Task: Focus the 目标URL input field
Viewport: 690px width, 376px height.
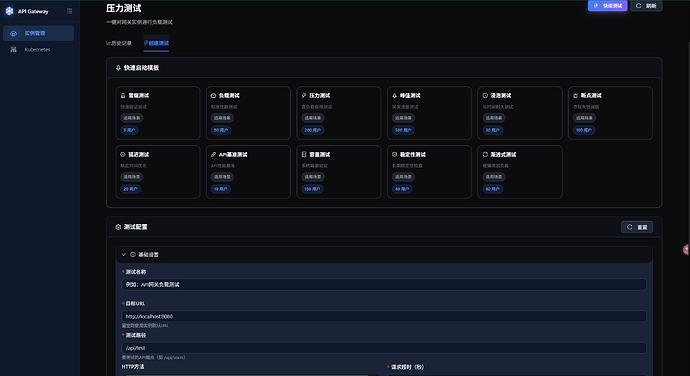Action: [x=384, y=316]
